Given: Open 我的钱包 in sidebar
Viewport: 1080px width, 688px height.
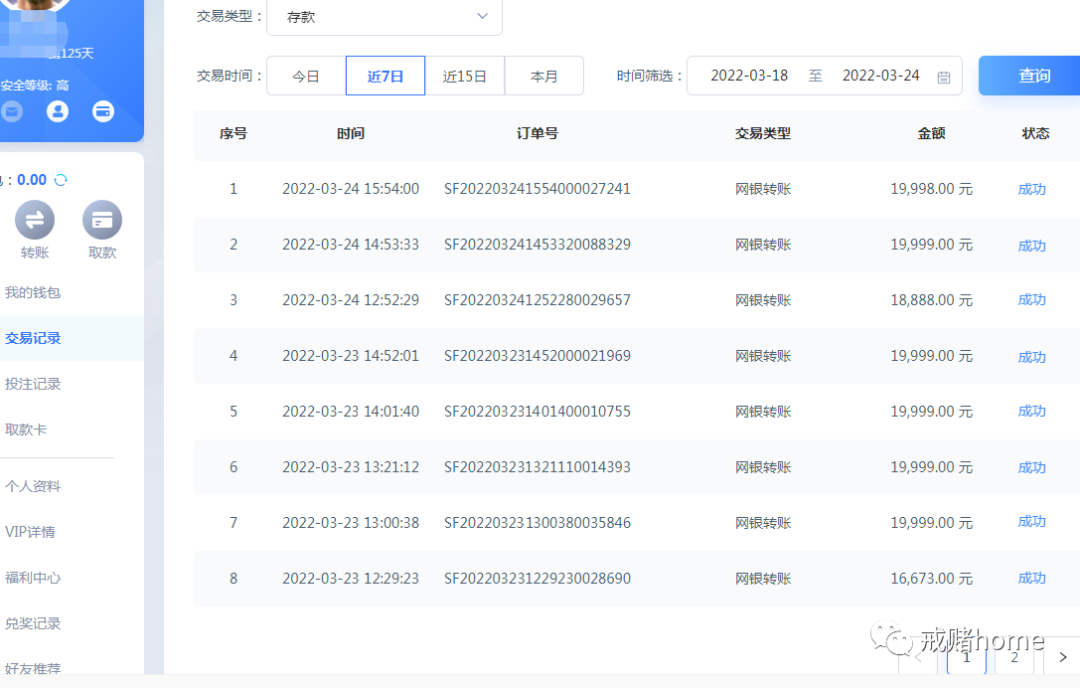Looking at the screenshot, I should coord(32,293).
